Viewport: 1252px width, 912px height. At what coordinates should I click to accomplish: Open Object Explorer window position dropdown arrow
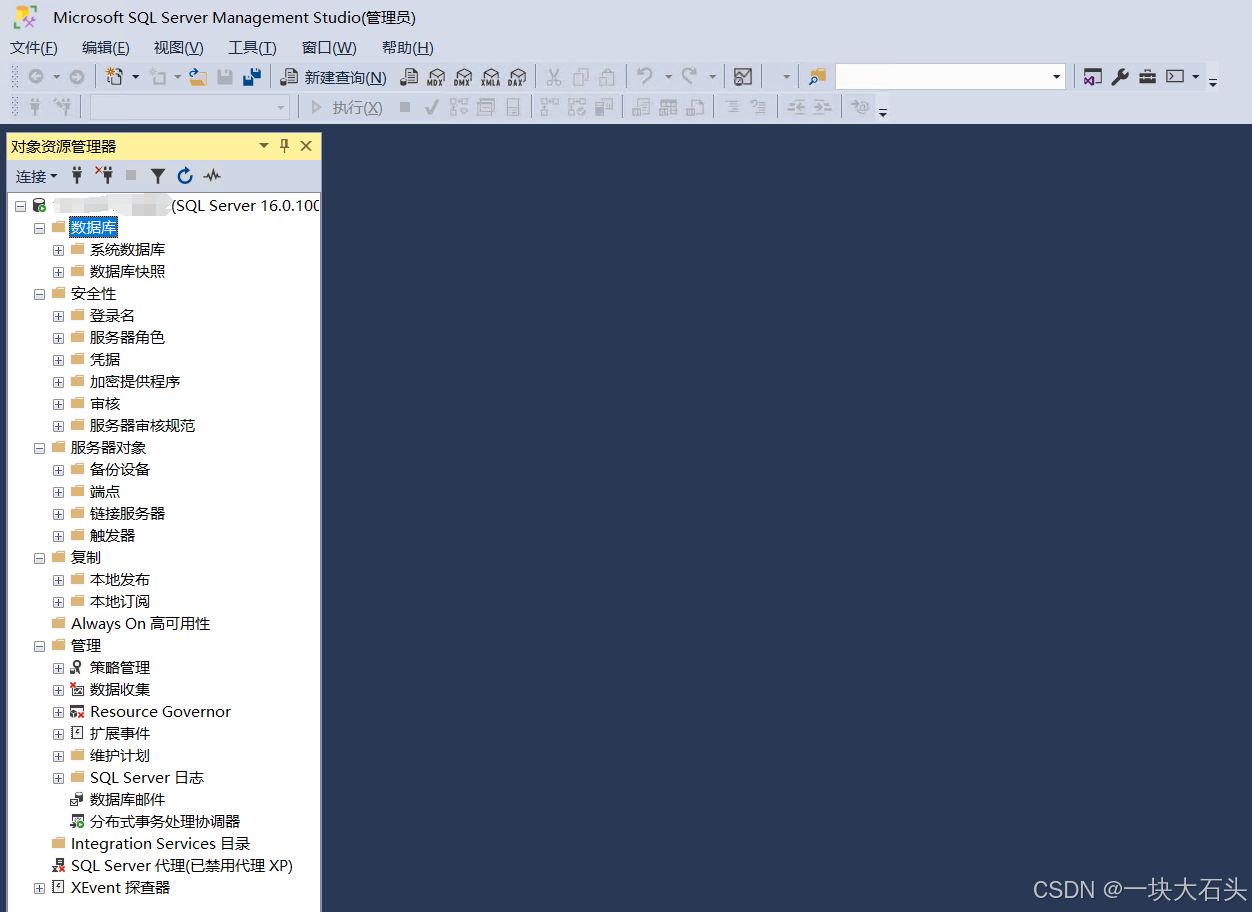264,146
